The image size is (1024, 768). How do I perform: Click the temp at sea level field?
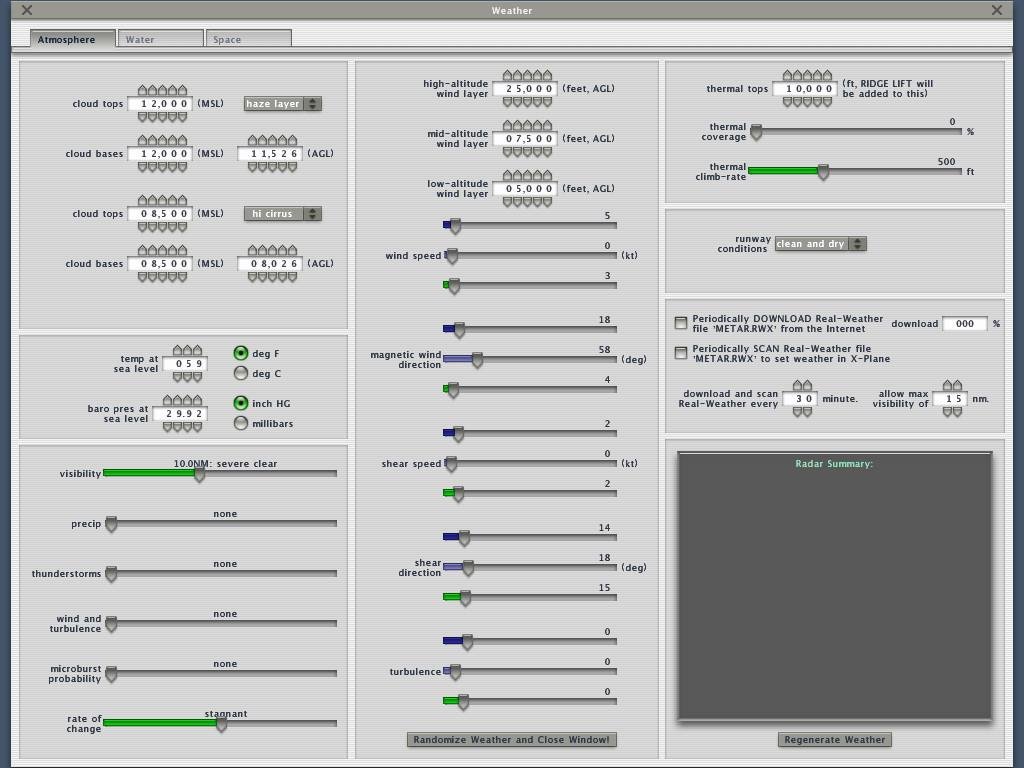pyautogui.click(x=185, y=364)
